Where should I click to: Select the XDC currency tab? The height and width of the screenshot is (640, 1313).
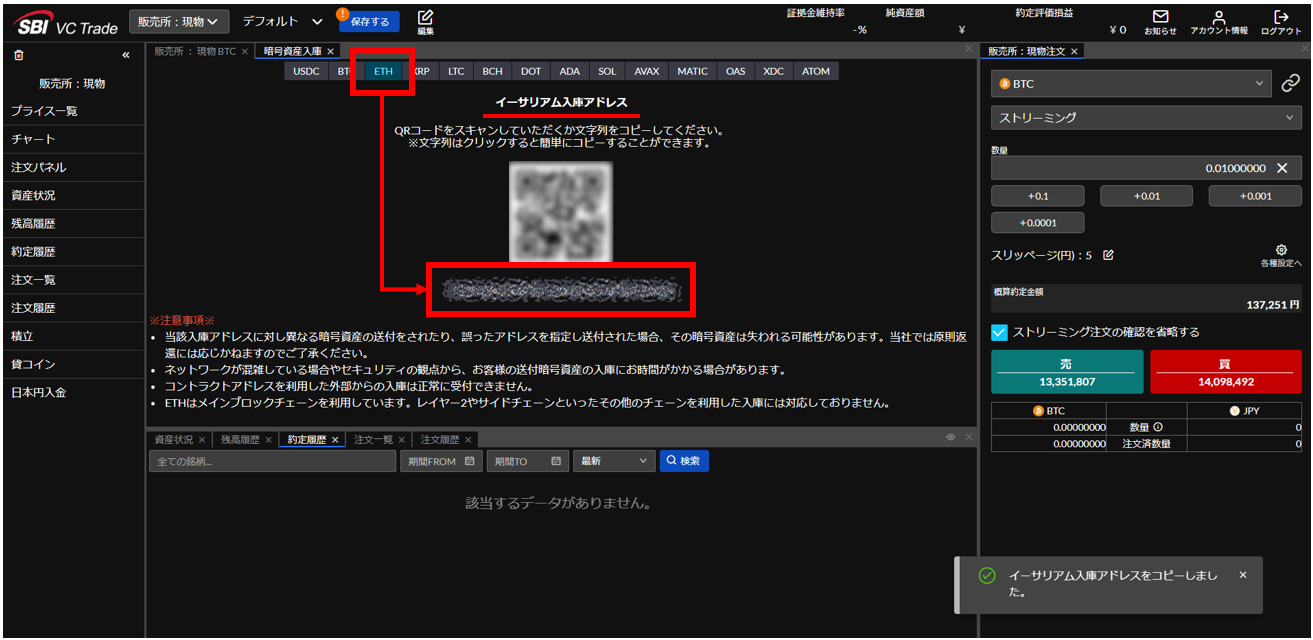[x=774, y=71]
